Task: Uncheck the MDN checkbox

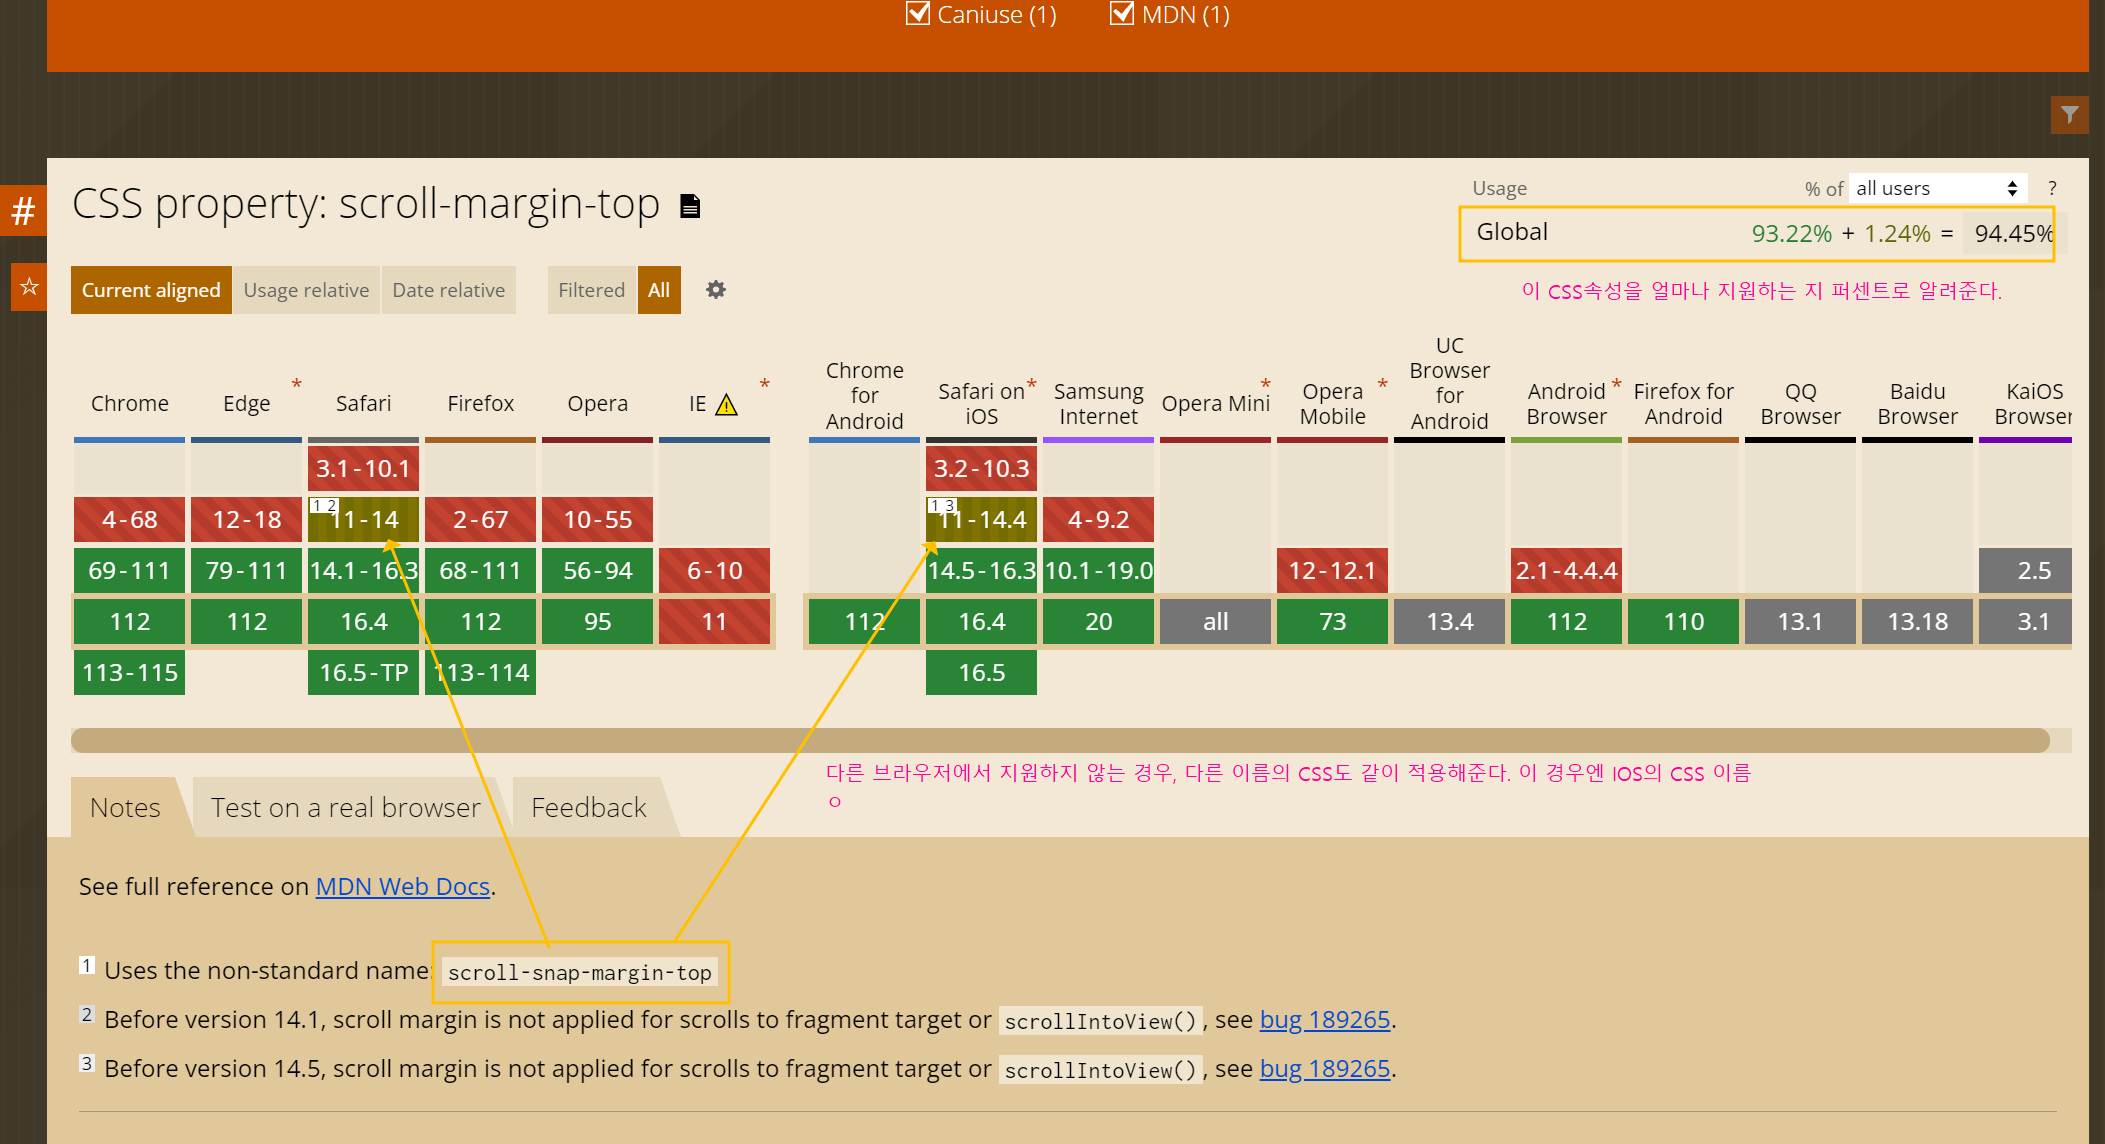Action: point(1122,14)
